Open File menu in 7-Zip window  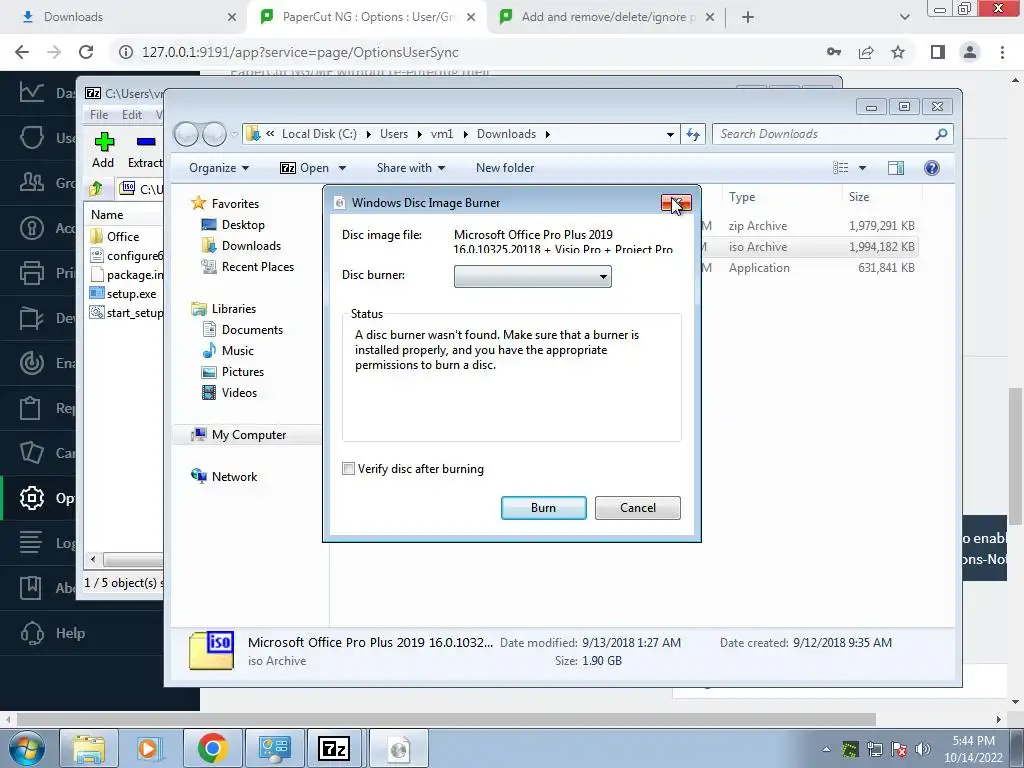click(99, 114)
